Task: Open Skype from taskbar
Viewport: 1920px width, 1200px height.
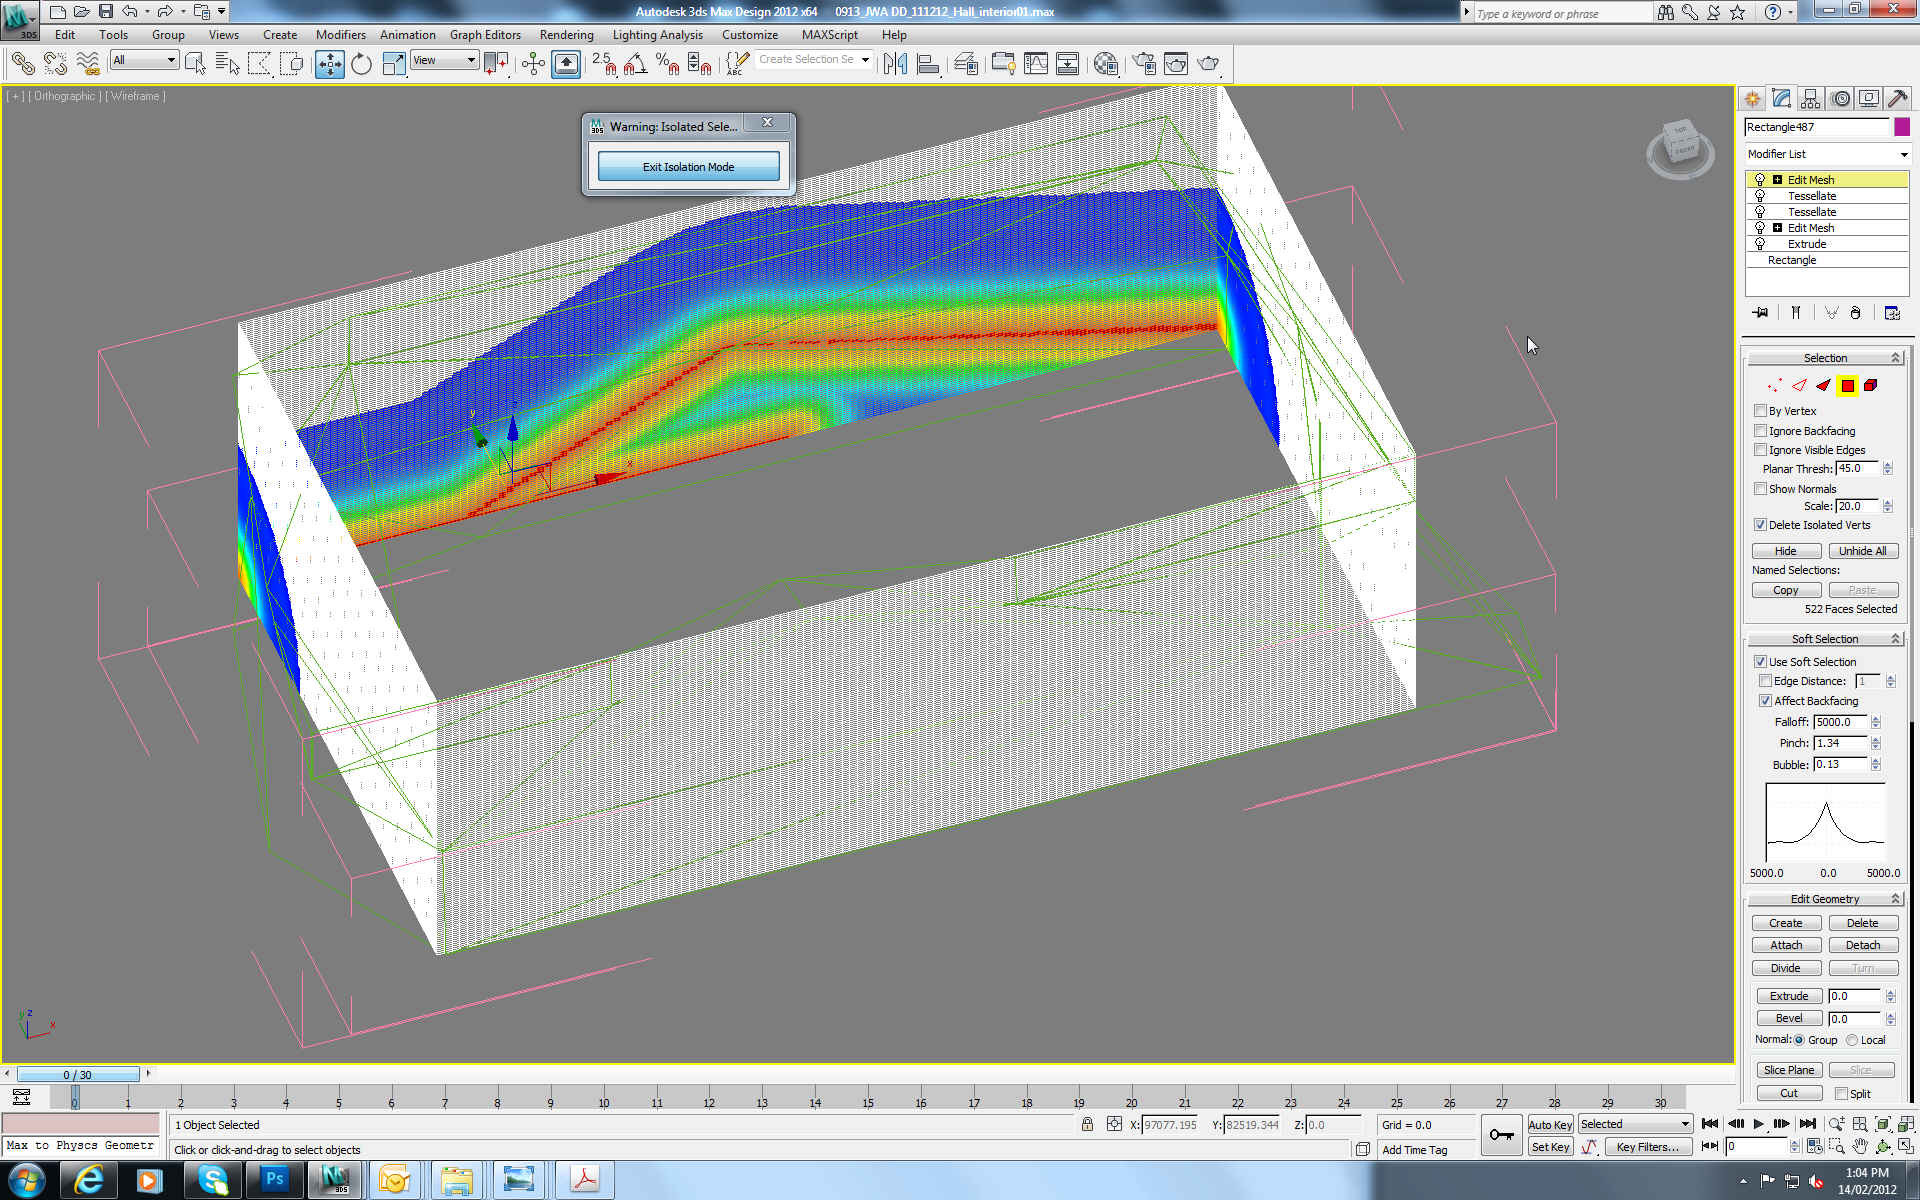Action: coord(212,1180)
